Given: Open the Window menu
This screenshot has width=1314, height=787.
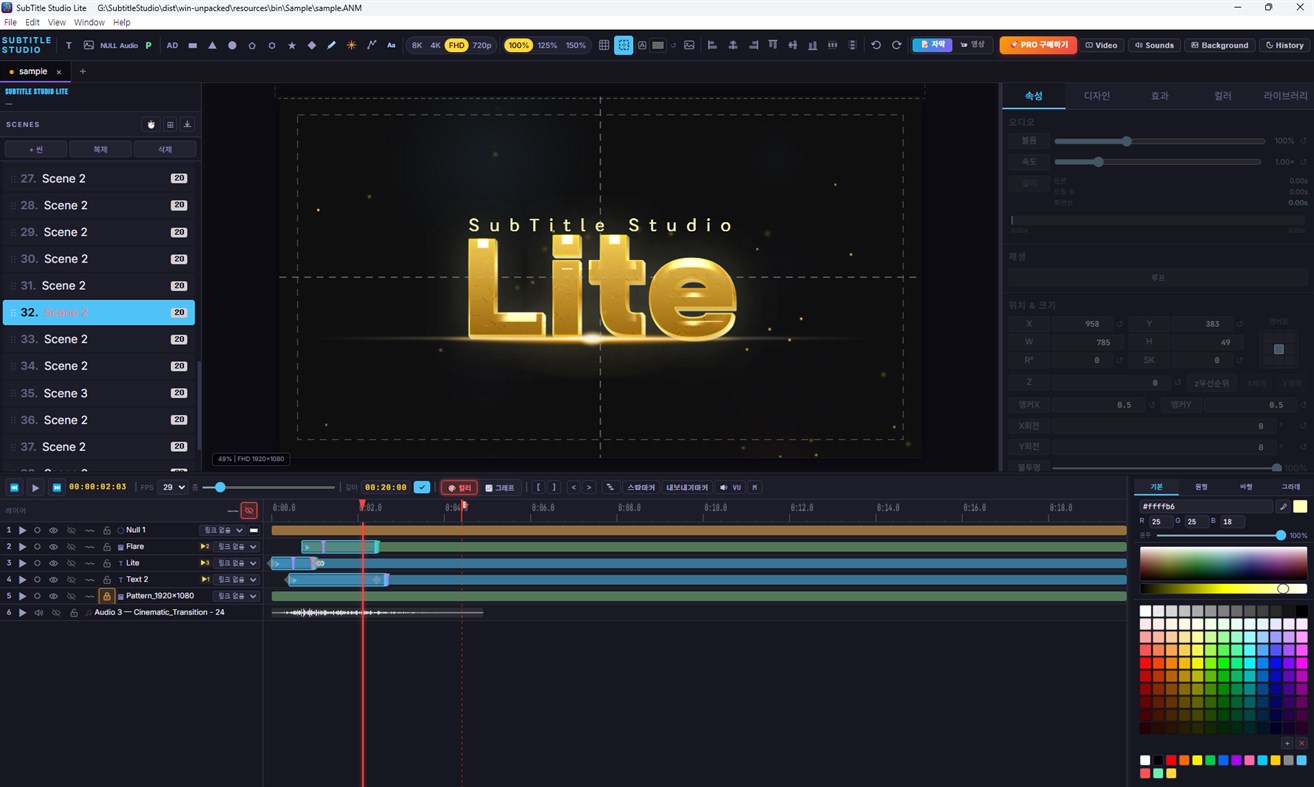Looking at the screenshot, I should click(89, 22).
